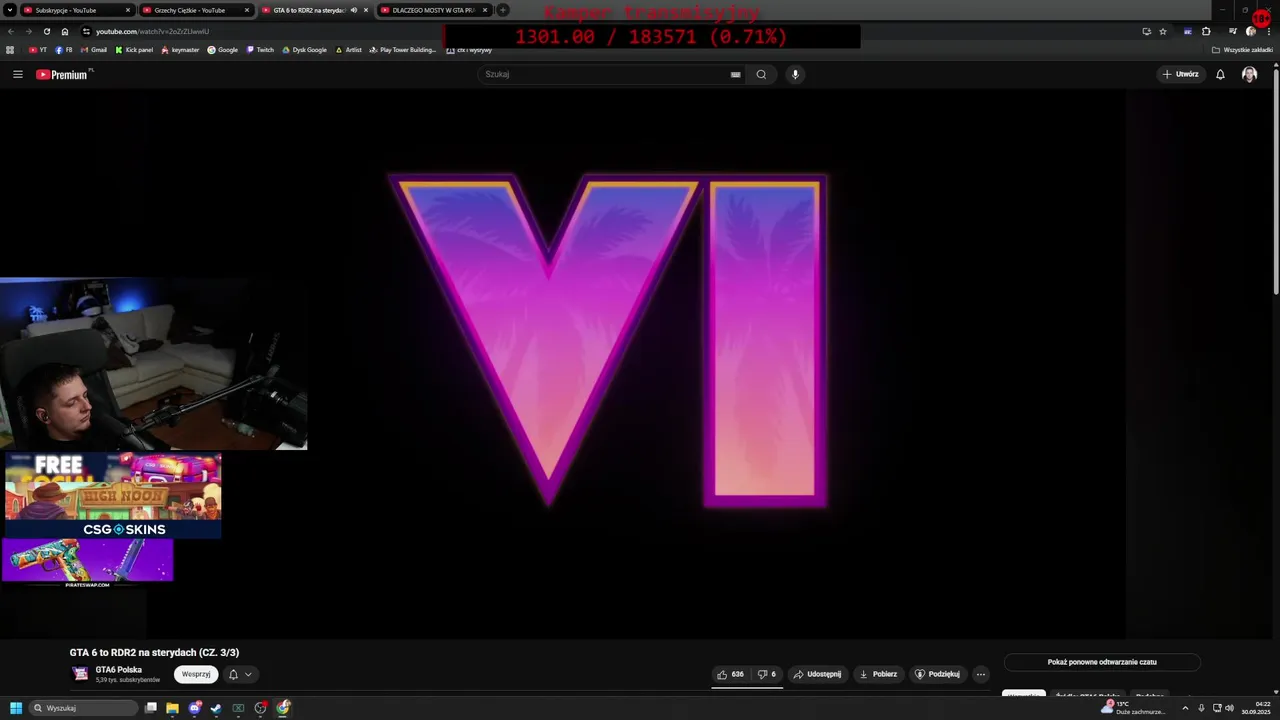1280x720 pixels.
Task: Open Twitch bookmark
Action: click(260, 50)
